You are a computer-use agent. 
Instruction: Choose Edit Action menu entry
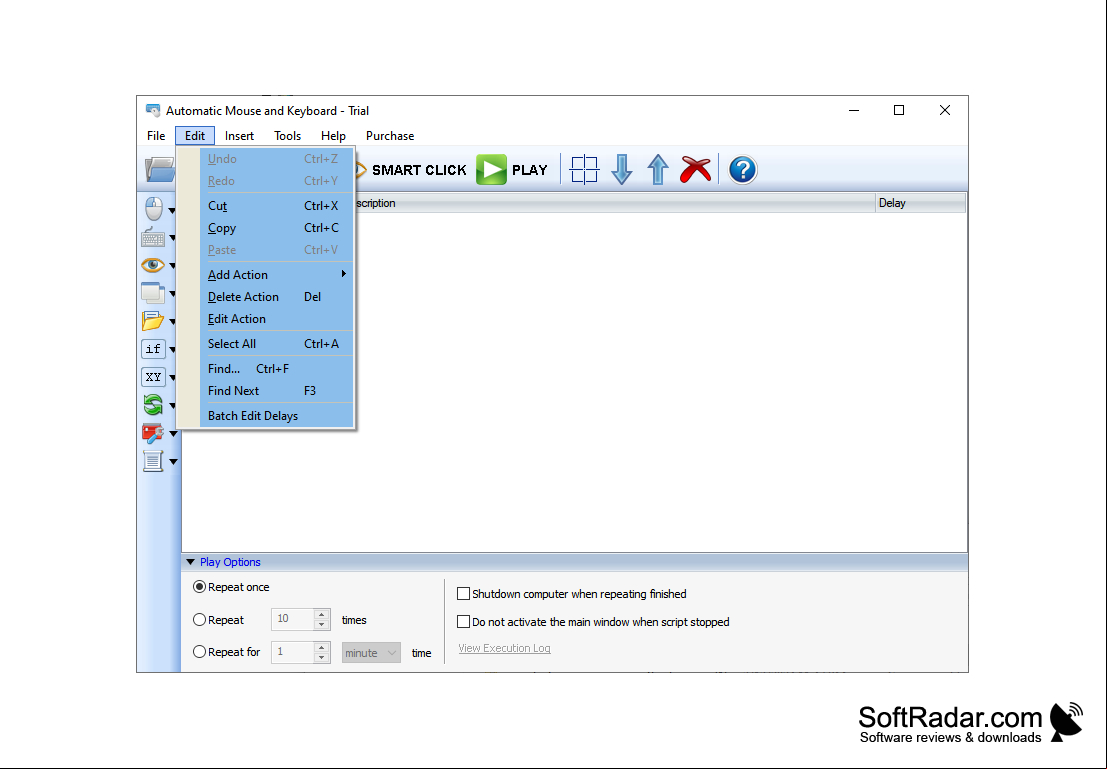276,318
